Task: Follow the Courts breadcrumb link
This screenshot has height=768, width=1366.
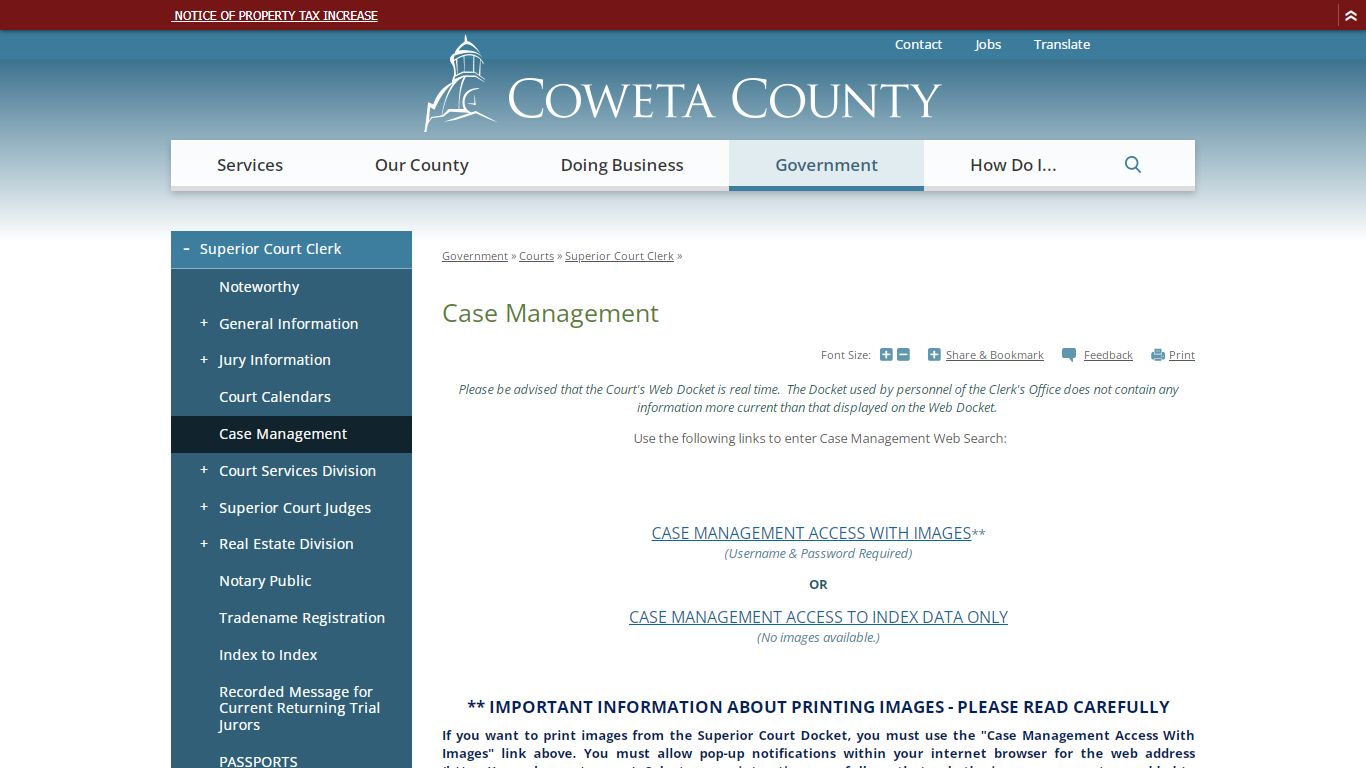Action: tap(536, 256)
